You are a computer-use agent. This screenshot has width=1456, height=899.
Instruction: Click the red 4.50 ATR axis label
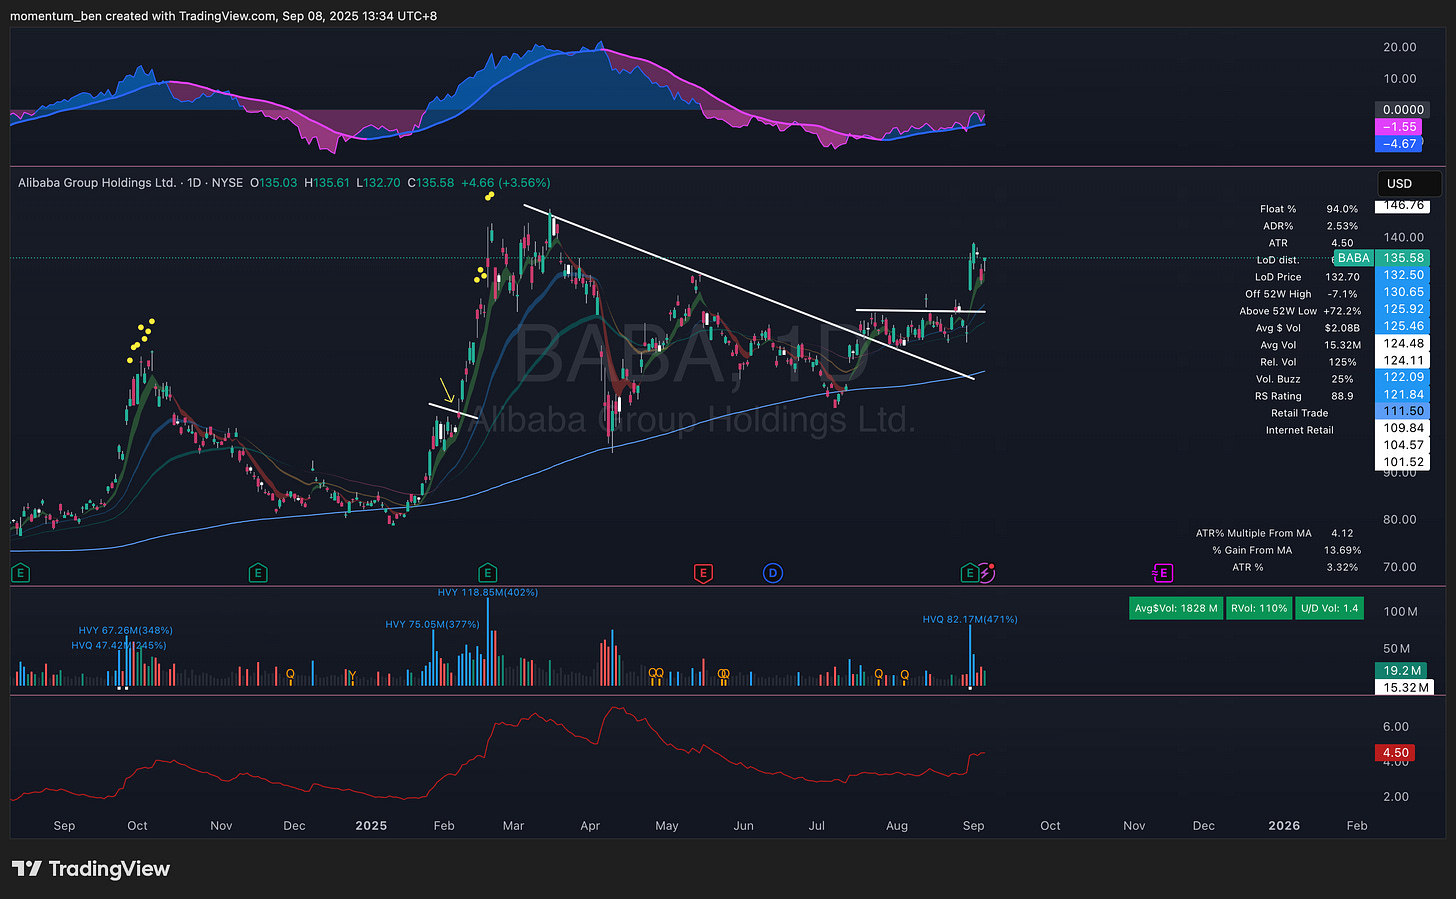(1395, 753)
